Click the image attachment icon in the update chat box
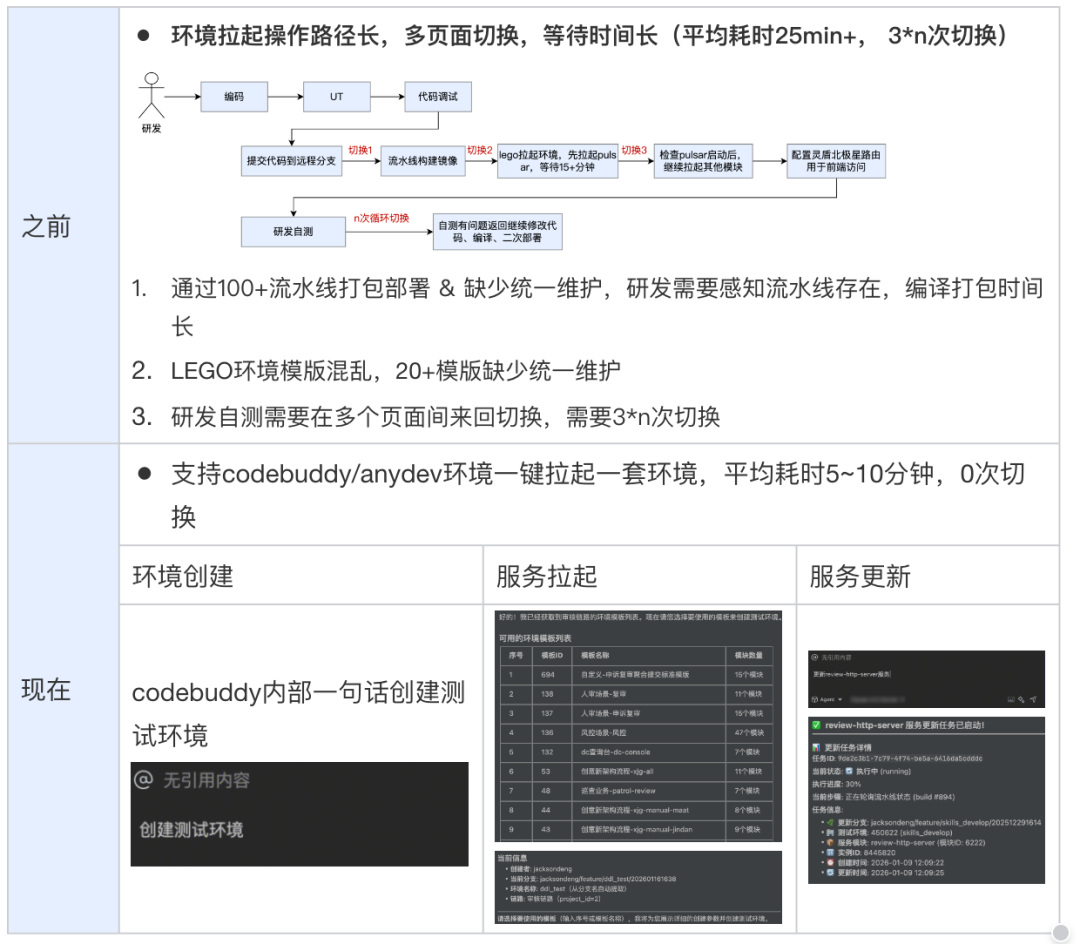The height and width of the screenshot is (944, 1080). point(1011,699)
